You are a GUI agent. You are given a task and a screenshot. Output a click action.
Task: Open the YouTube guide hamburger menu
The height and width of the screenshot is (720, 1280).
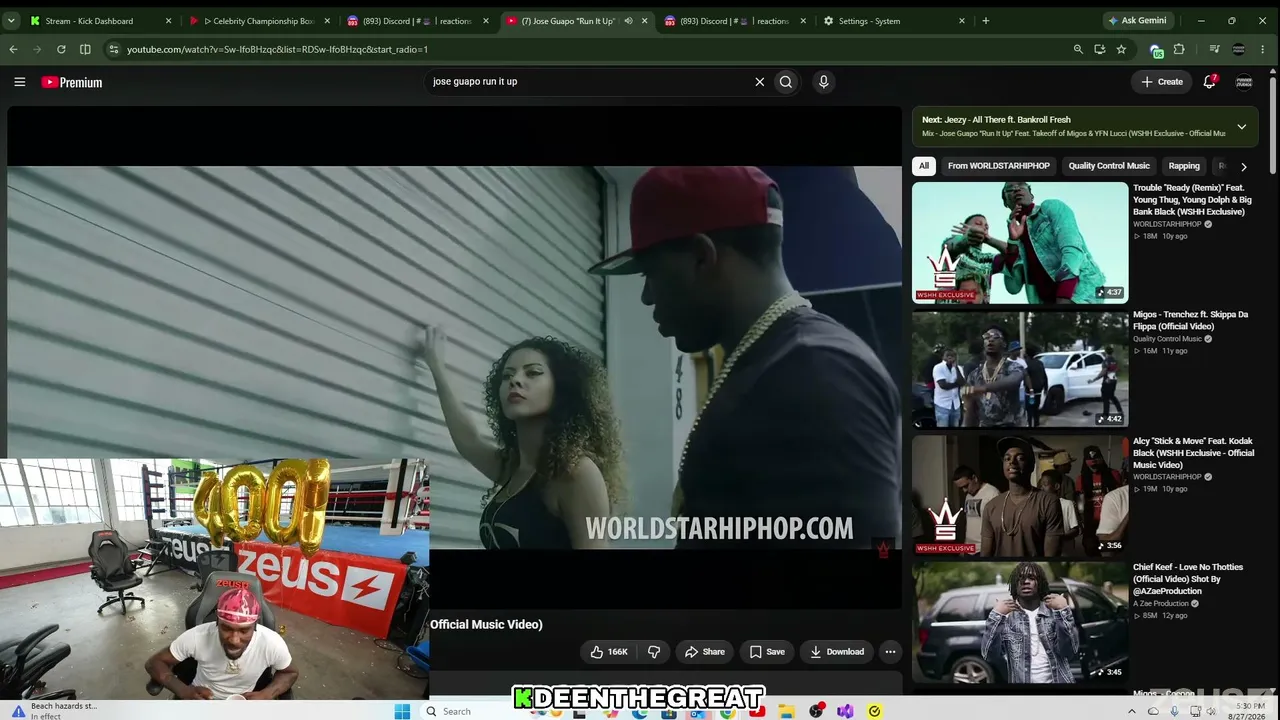(x=19, y=82)
